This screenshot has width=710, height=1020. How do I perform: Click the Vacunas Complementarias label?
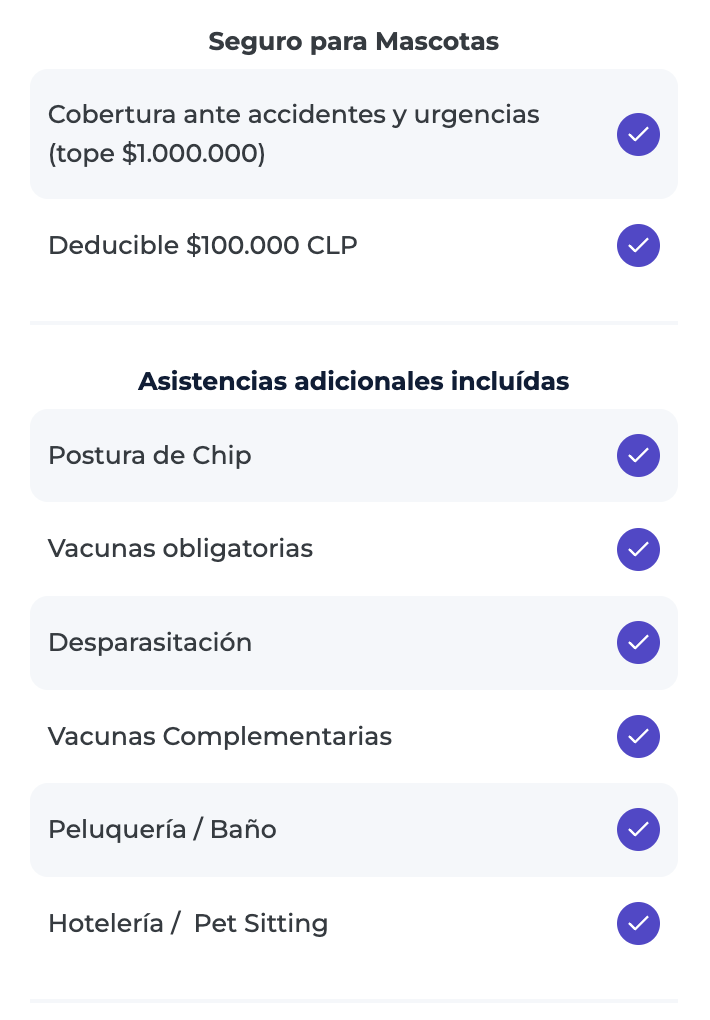tap(220, 736)
